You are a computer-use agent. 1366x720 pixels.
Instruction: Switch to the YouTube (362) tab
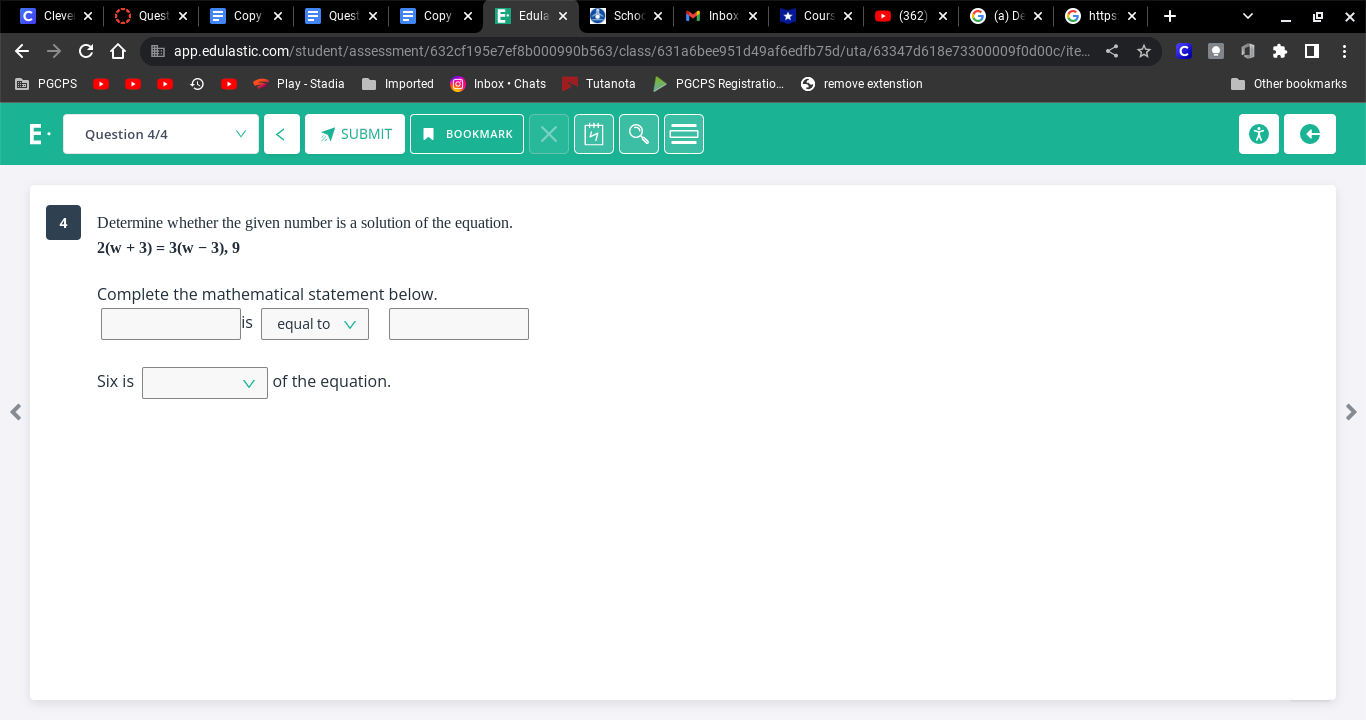(912, 16)
